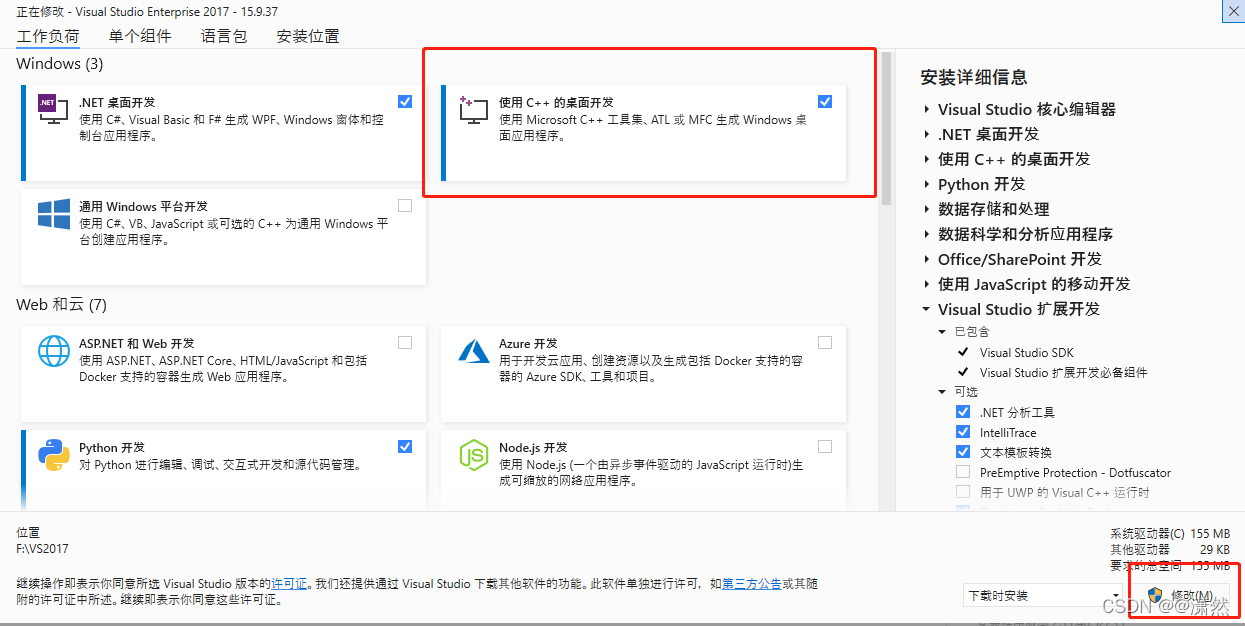Enable the 通用 Windows 平台开发 checkbox
1245x626 pixels.
tap(405, 206)
